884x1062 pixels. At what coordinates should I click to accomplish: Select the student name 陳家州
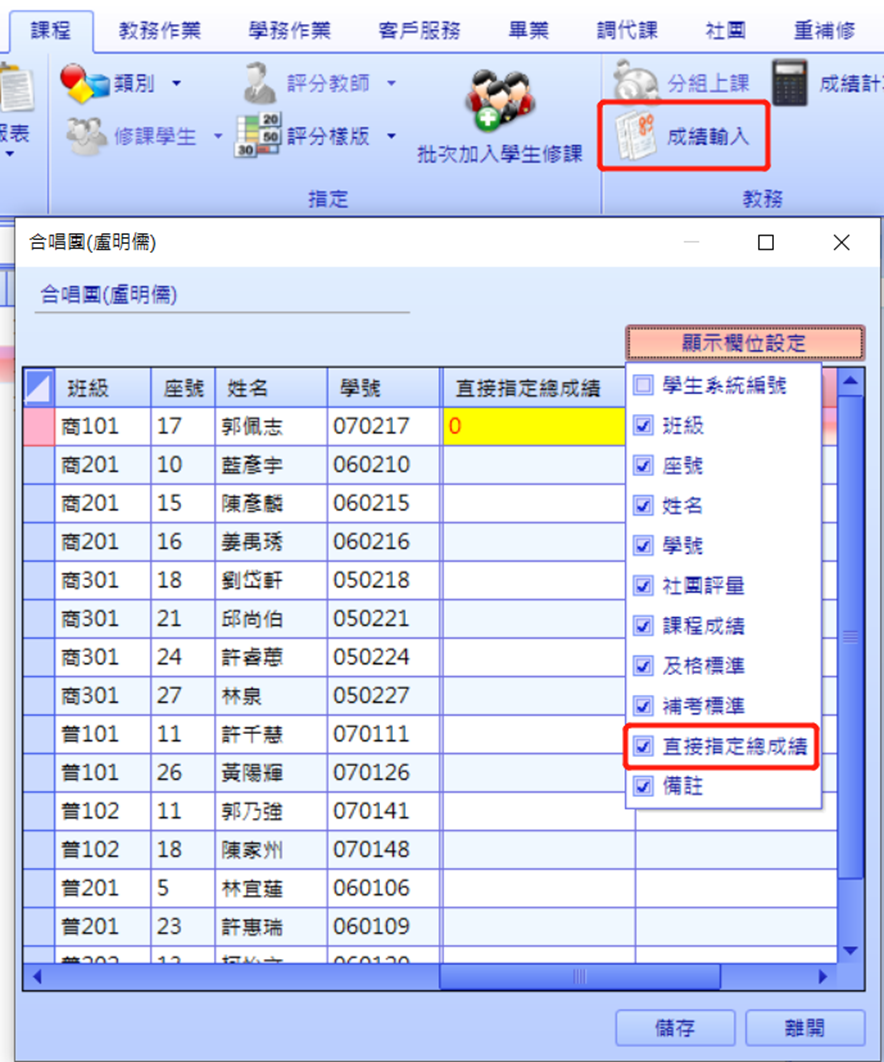(x=252, y=850)
